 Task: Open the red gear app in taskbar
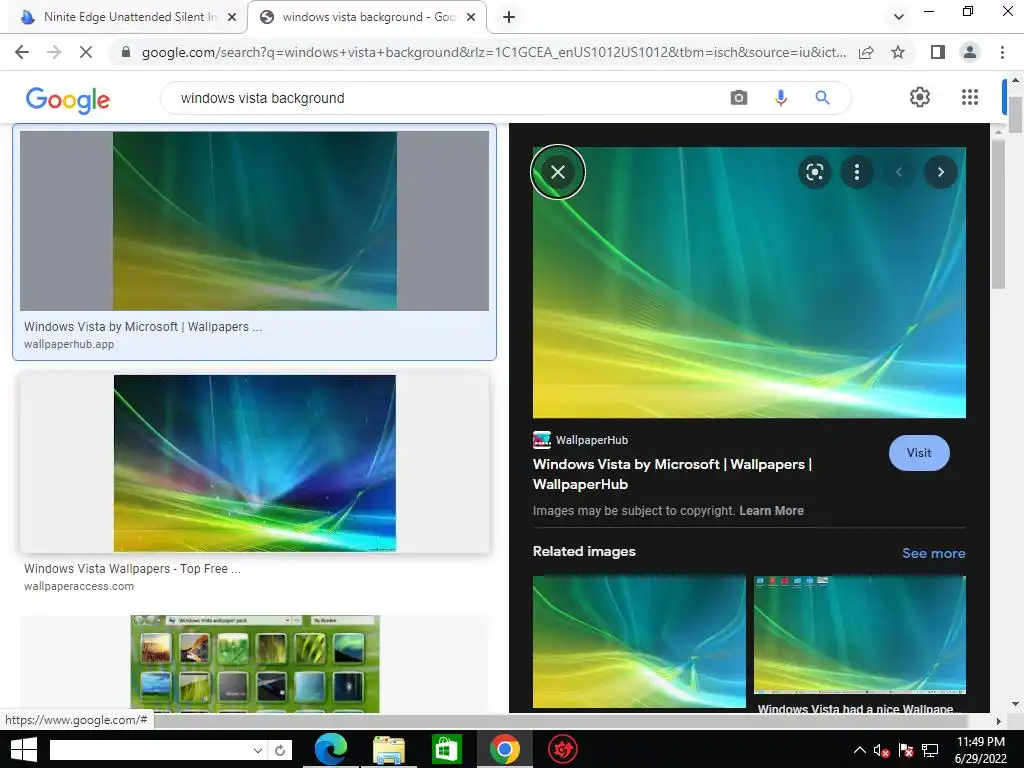tap(562, 749)
